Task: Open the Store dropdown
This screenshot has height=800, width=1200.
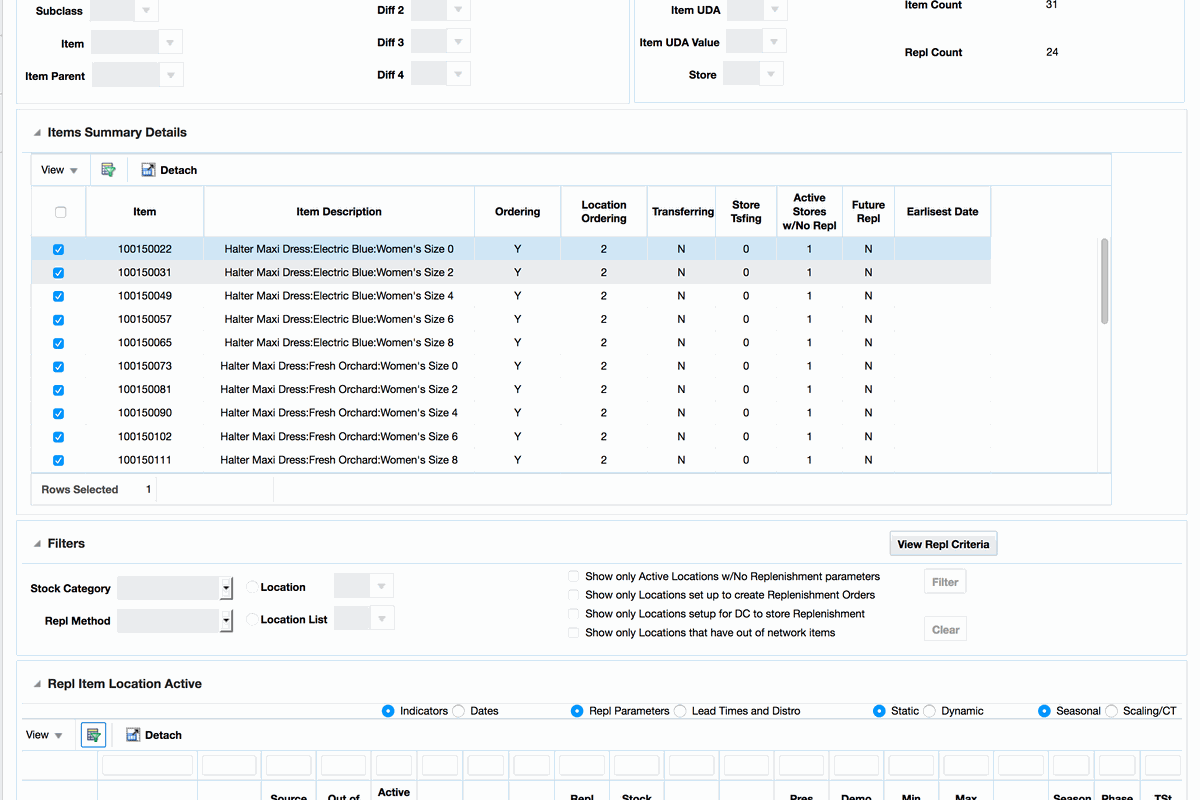Action: (771, 74)
